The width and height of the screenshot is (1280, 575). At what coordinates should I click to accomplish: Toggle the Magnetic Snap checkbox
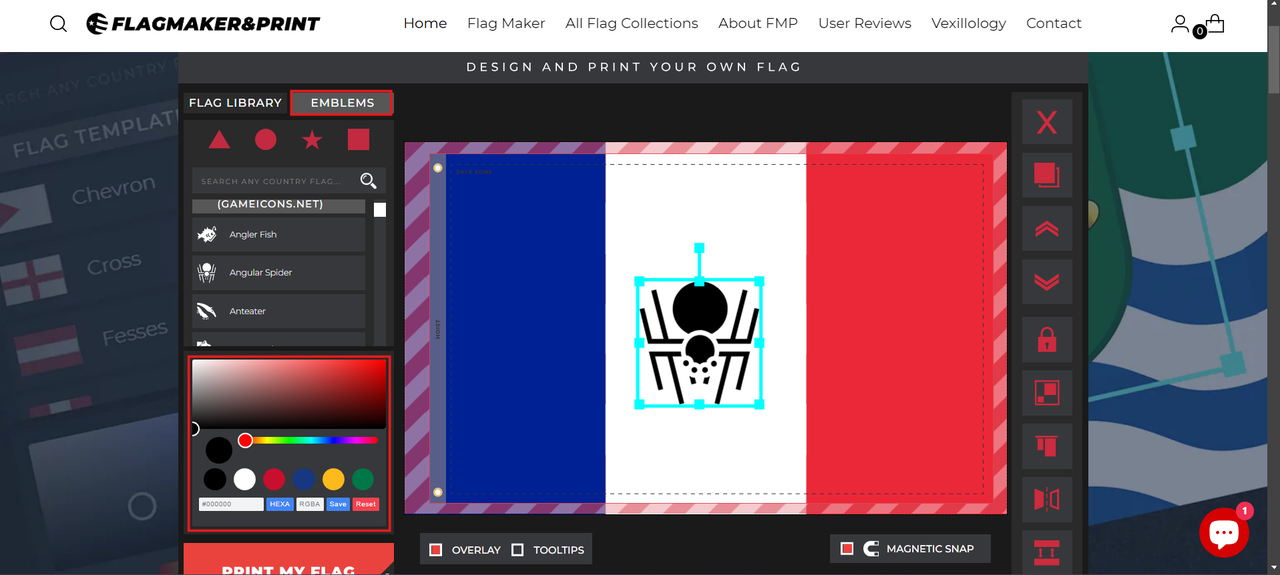coord(847,549)
